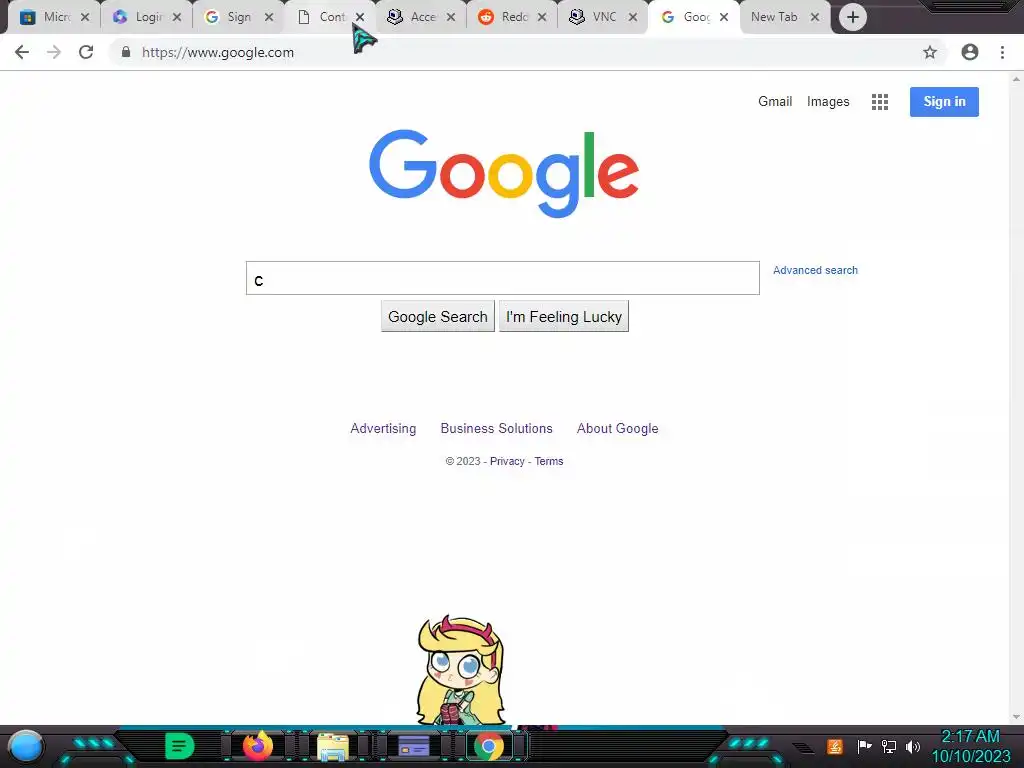
Task: Close the New Tab tab
Action: pyautogui.click(x=815, y=18)
